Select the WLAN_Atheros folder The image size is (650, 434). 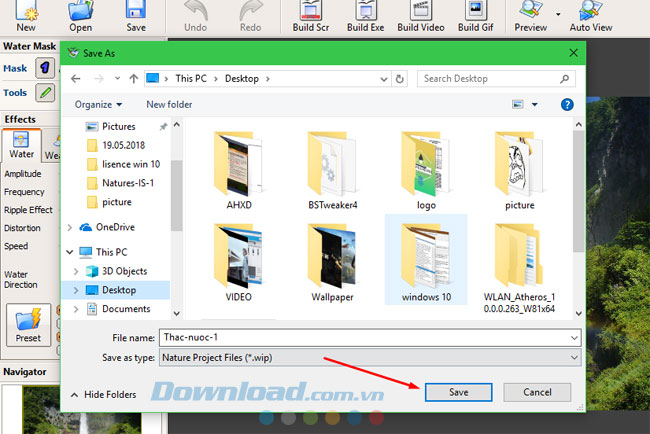(519, 268)
